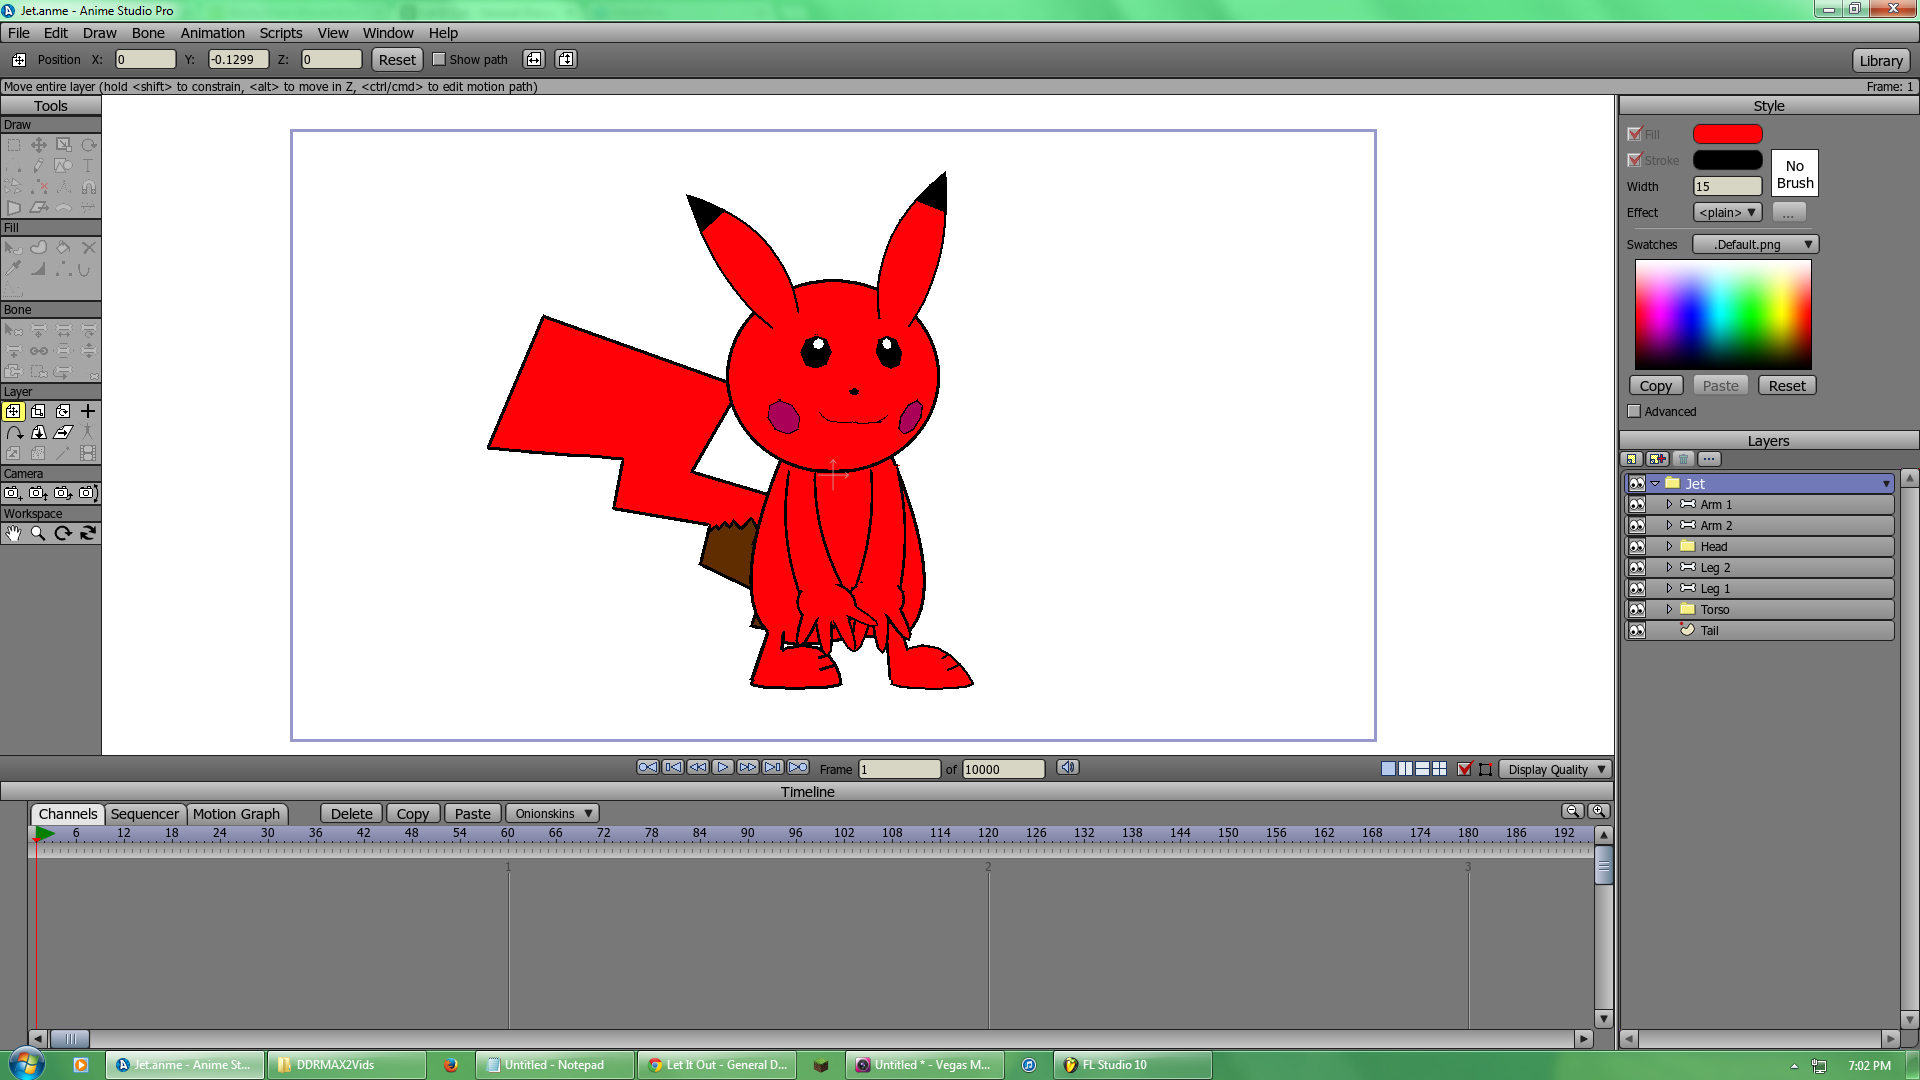Collapse the Jet group layer

tap(1655, 484)
